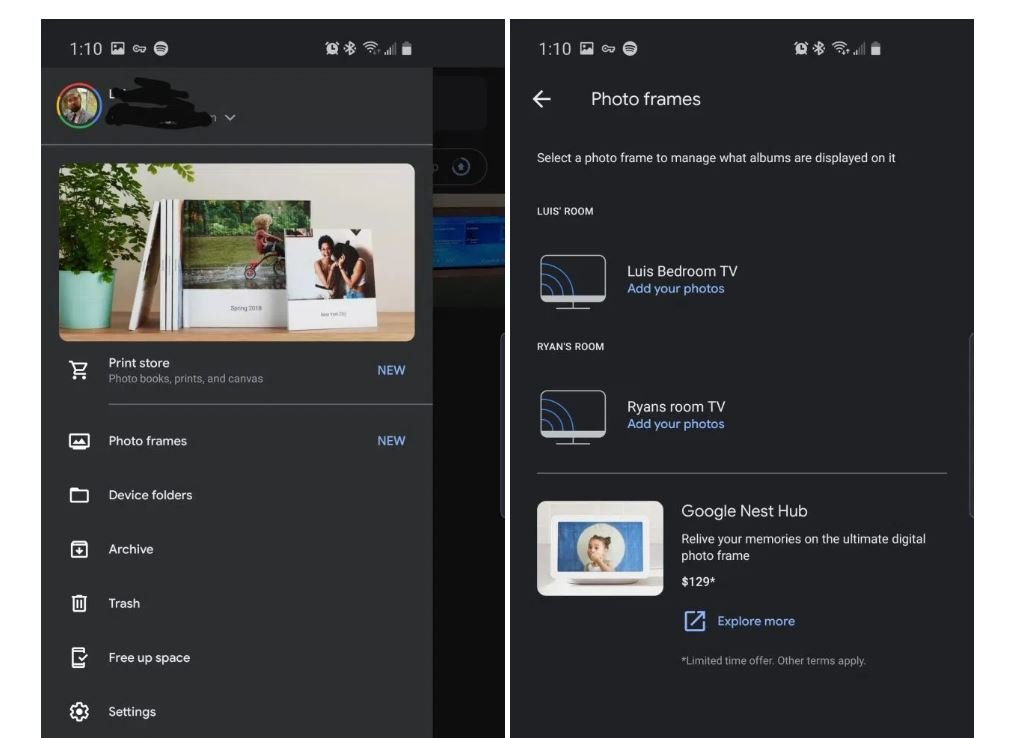
Task: Tap the Device folders folder icon
Action: point(79,495)
